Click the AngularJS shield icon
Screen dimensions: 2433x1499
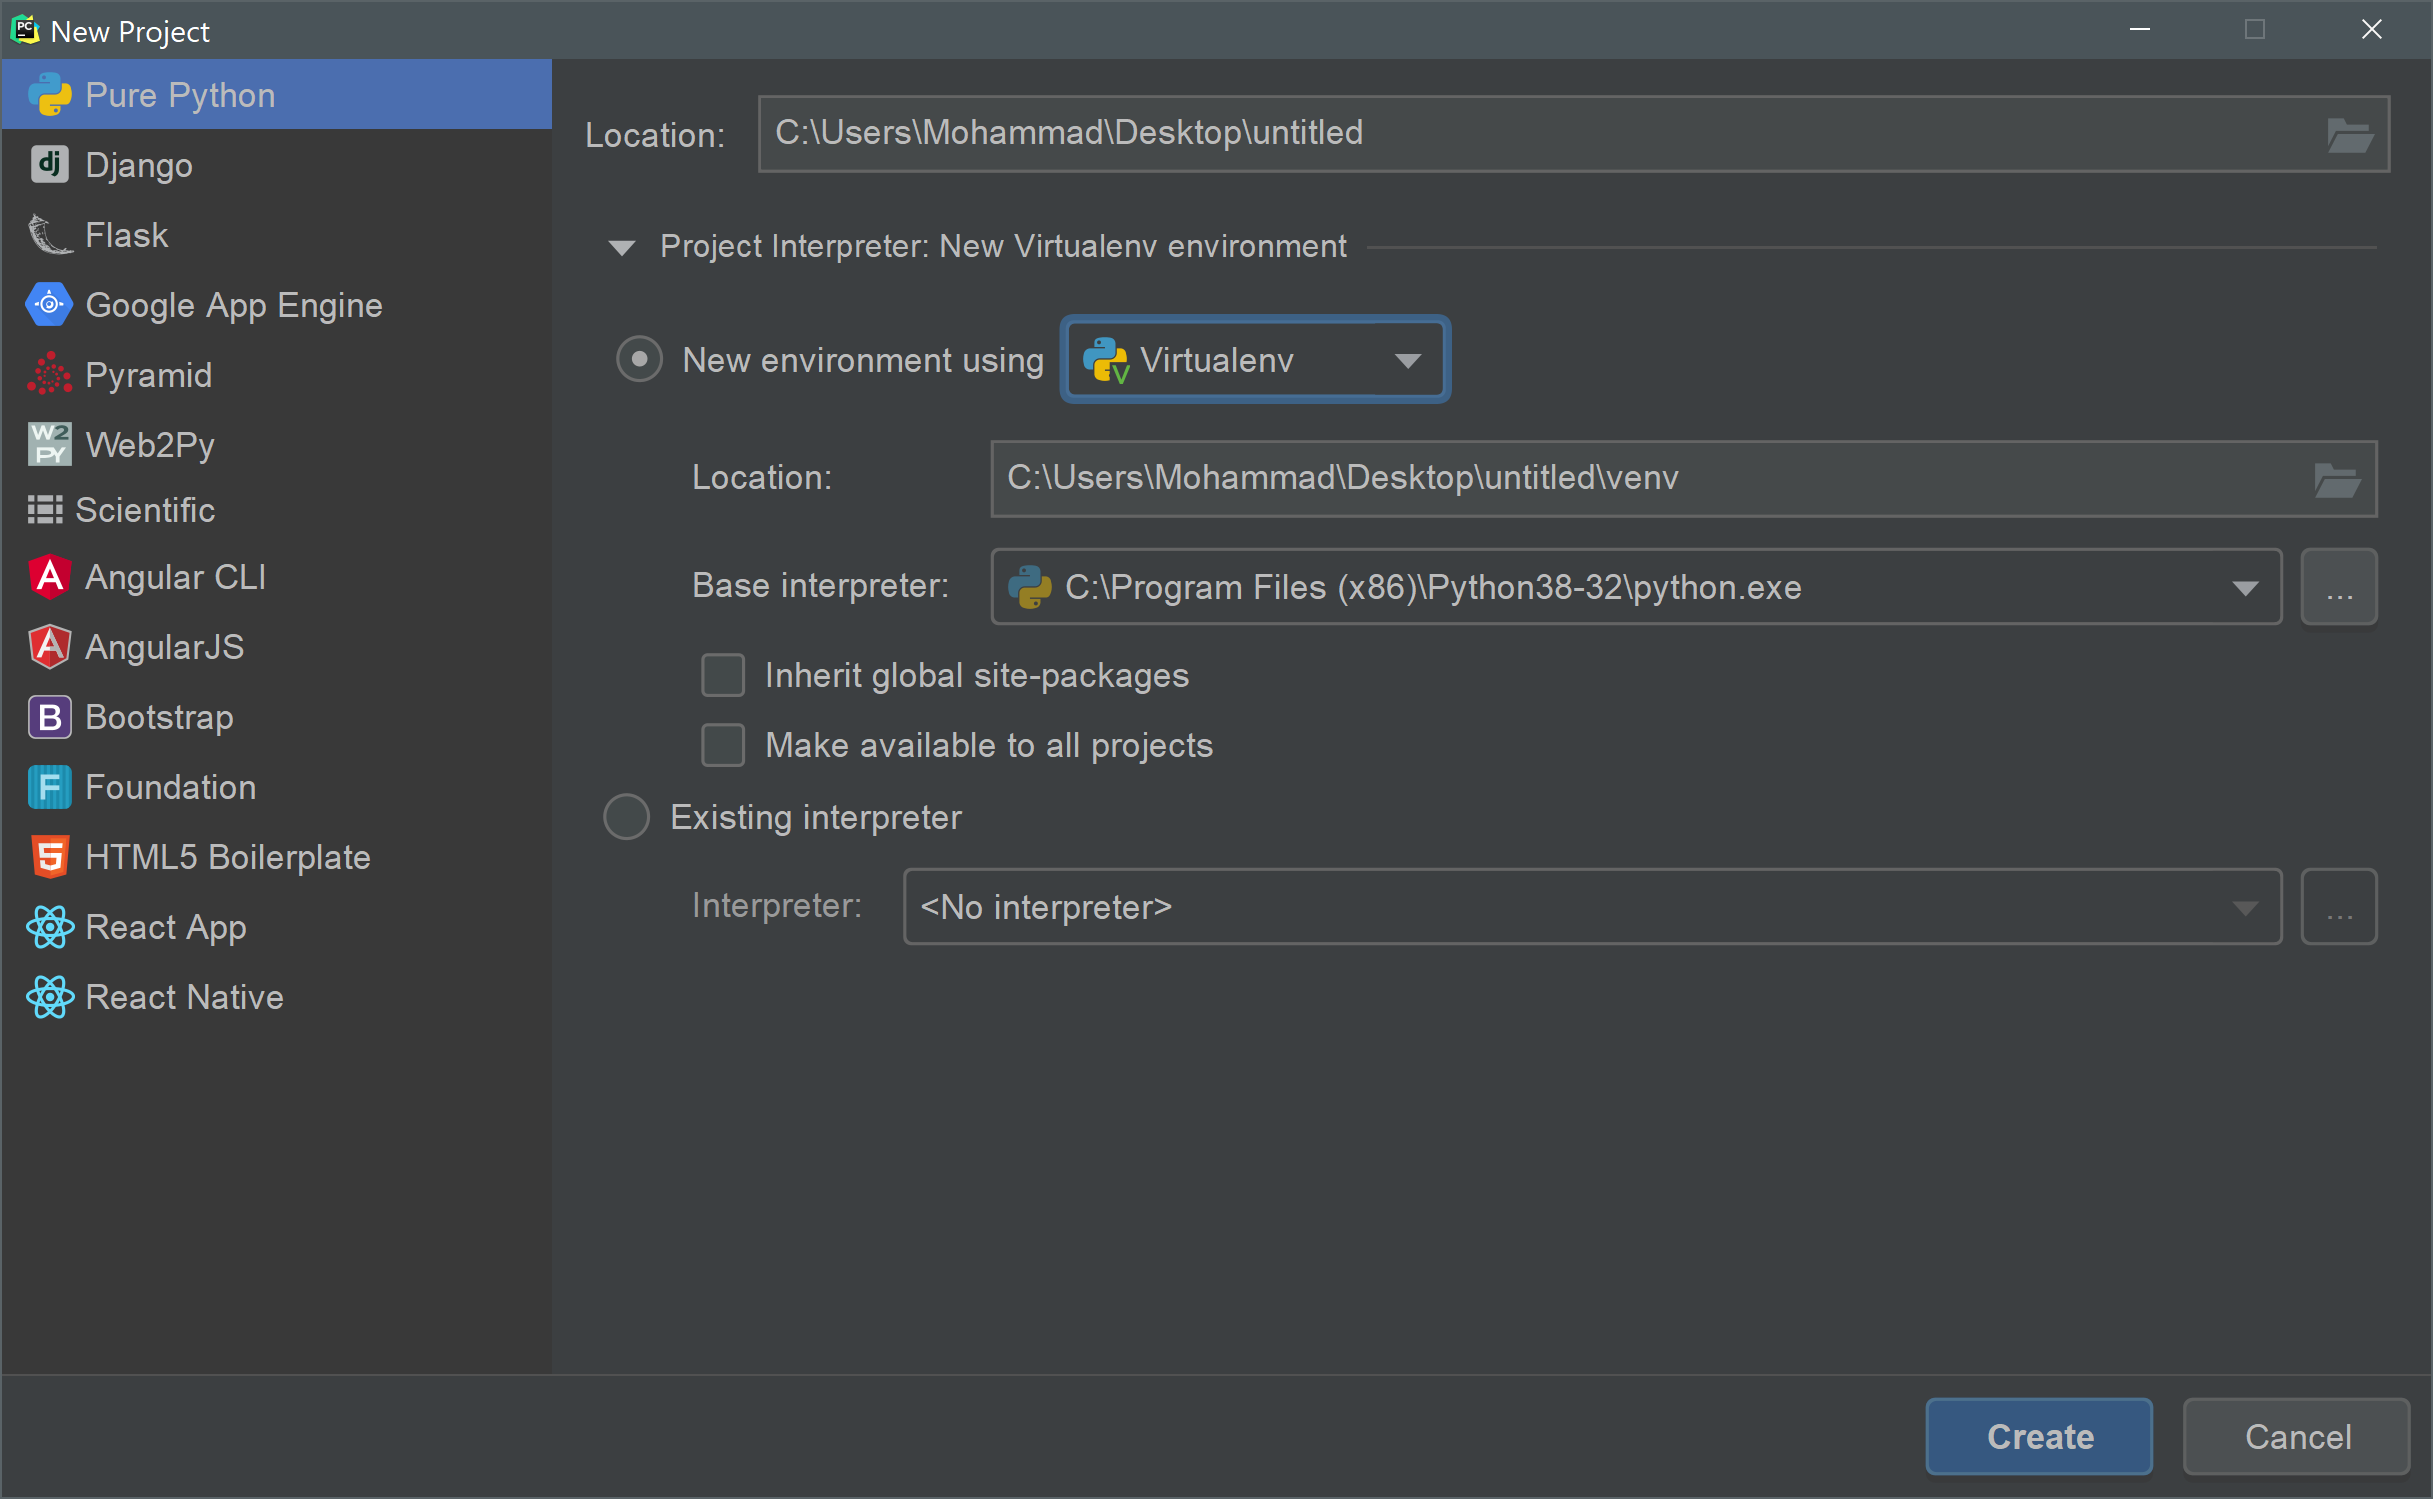click(x=49, y=647)
